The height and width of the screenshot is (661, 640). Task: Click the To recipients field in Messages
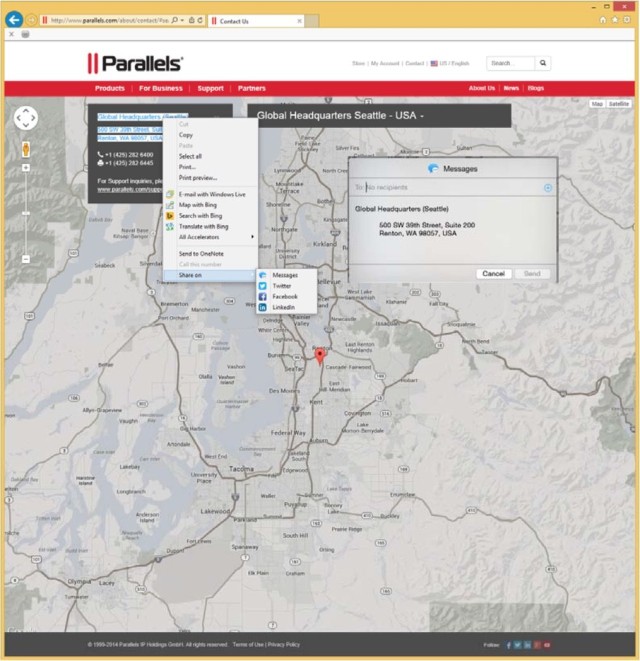point(450,188)
